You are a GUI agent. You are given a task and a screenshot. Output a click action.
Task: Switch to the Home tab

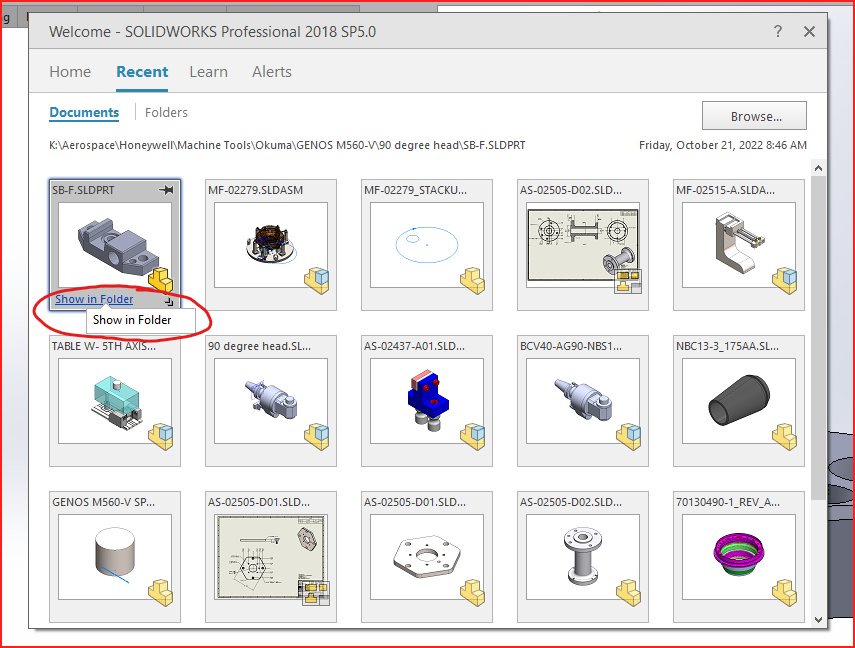click(70, 72)
